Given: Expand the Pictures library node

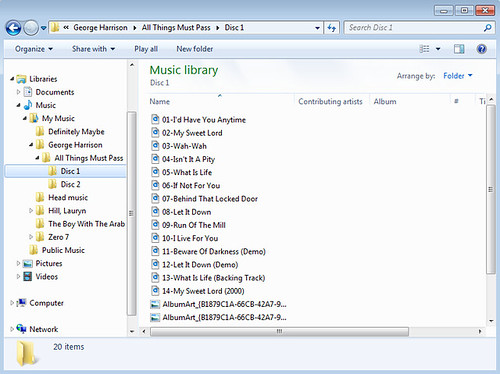Looking at the screenshot, I should click(18, 263).
